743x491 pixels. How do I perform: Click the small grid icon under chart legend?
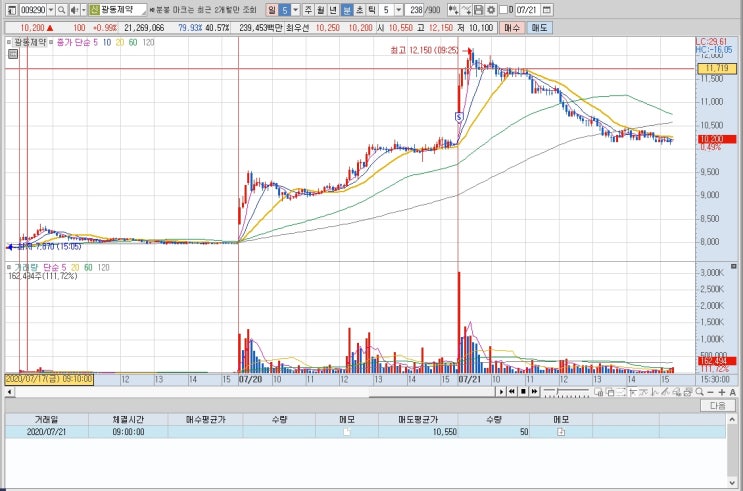coord(13,54)
